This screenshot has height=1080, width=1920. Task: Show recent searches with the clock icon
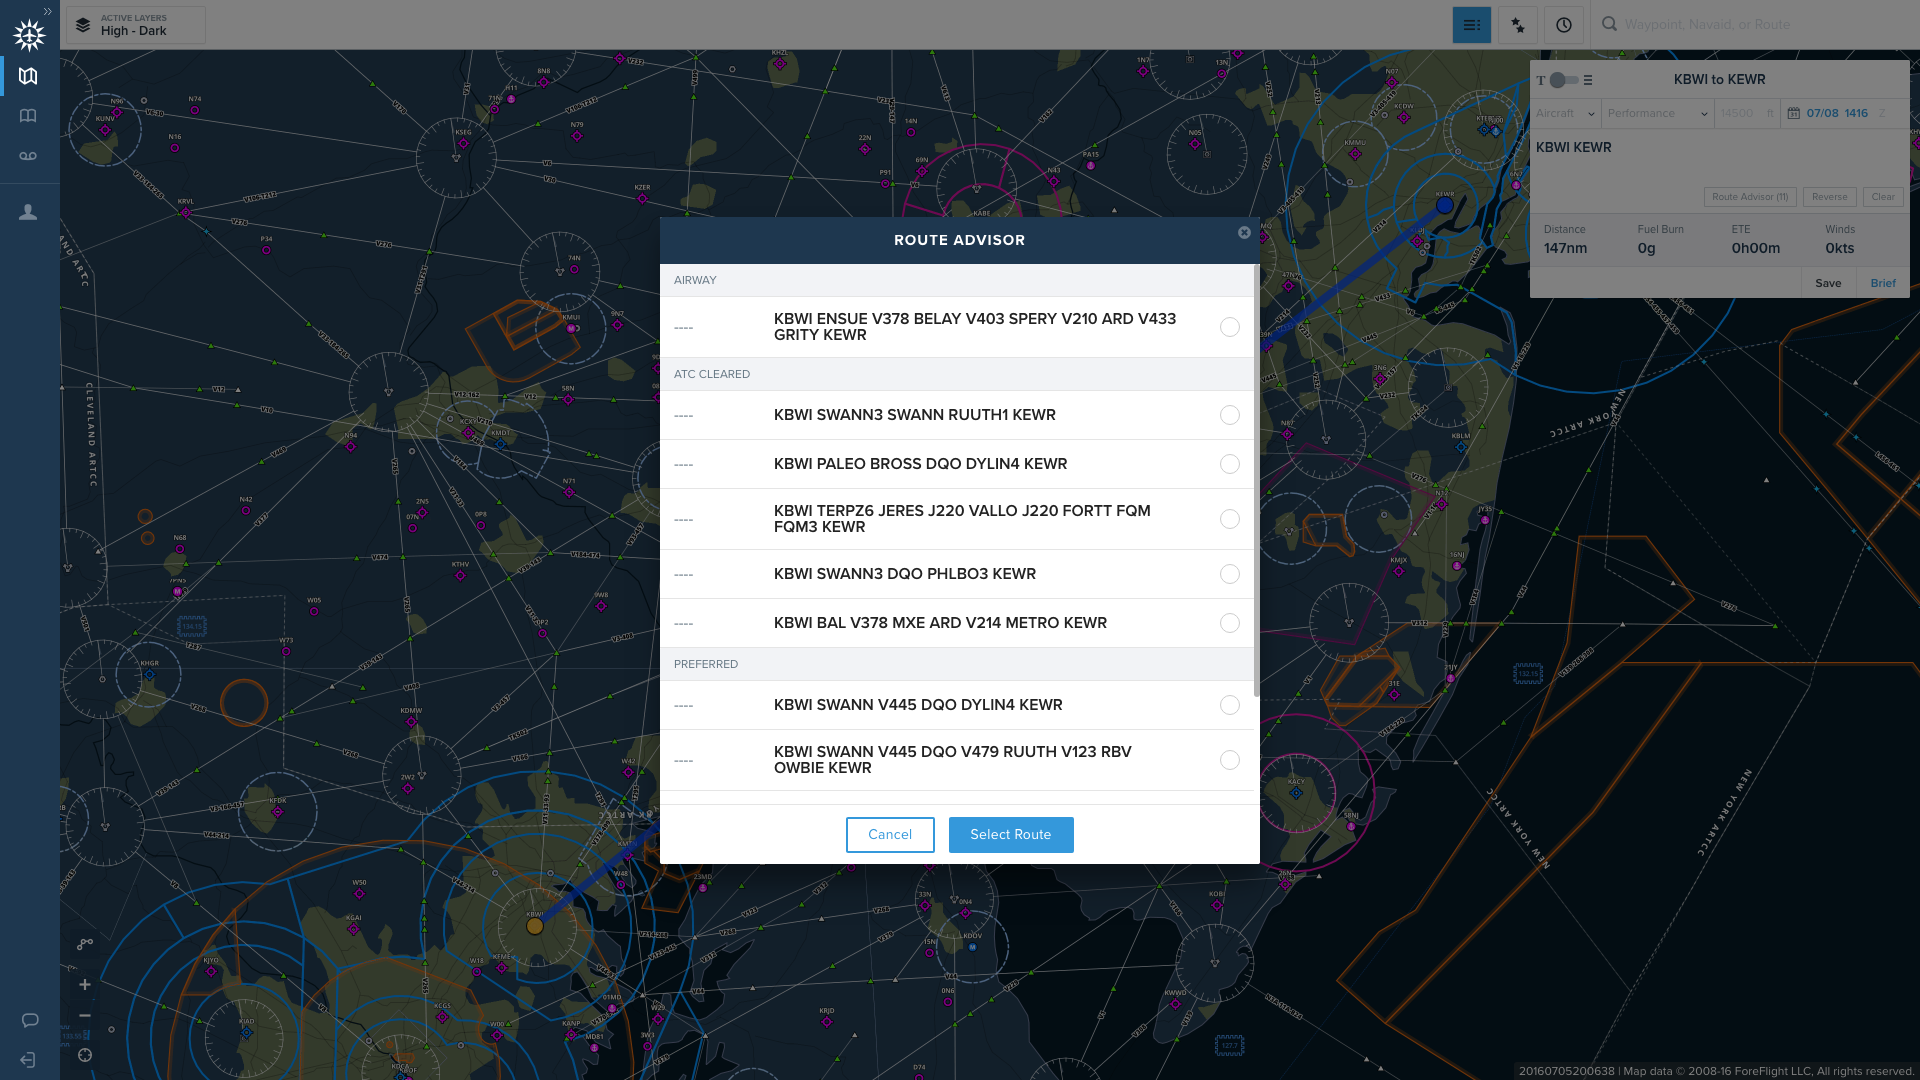[x=1564, y=24]
